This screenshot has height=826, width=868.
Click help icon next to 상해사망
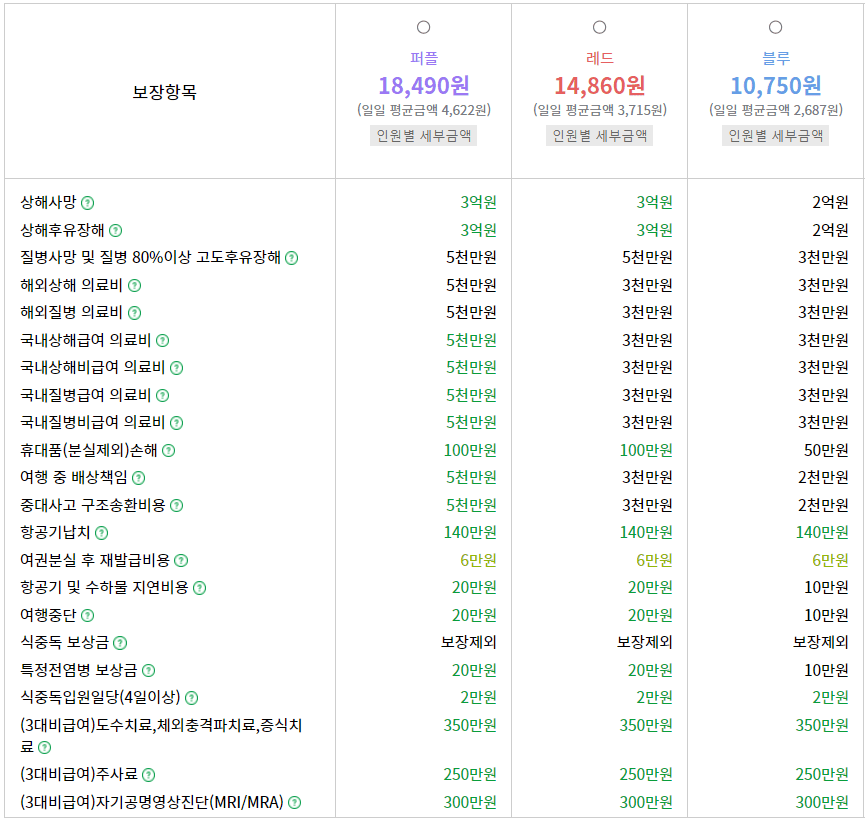point(87,203)
